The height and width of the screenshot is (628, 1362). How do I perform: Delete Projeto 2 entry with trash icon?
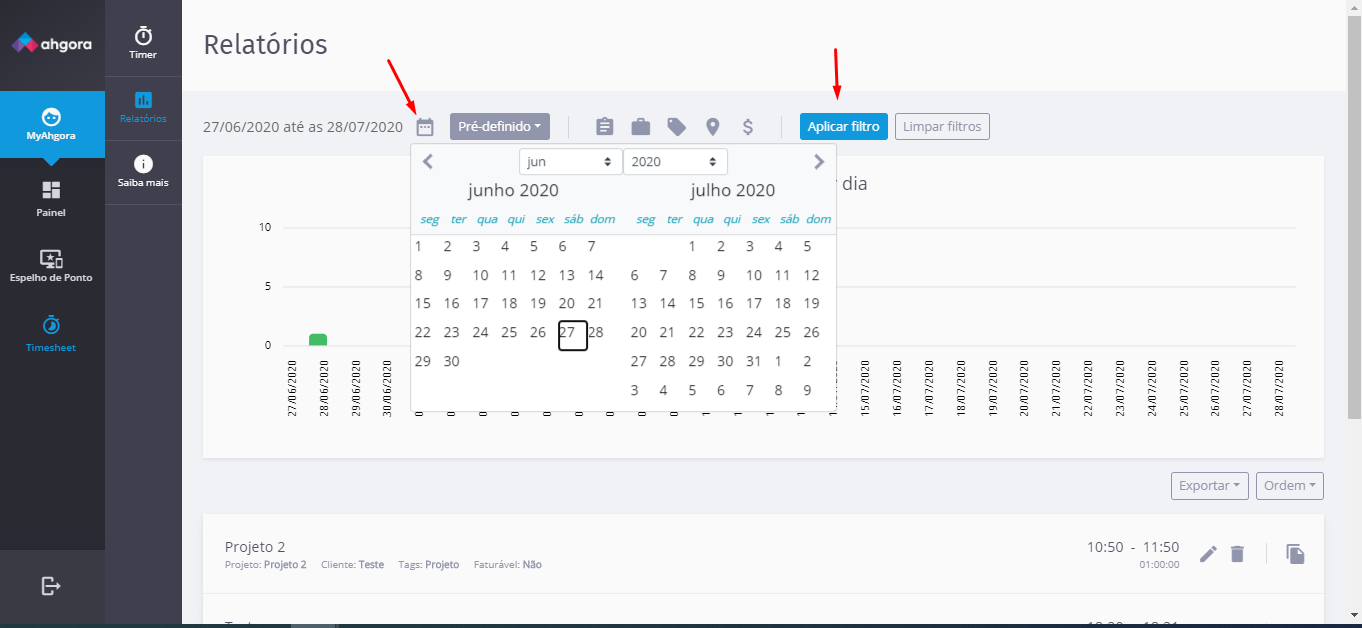click(x=1237, y=554)
